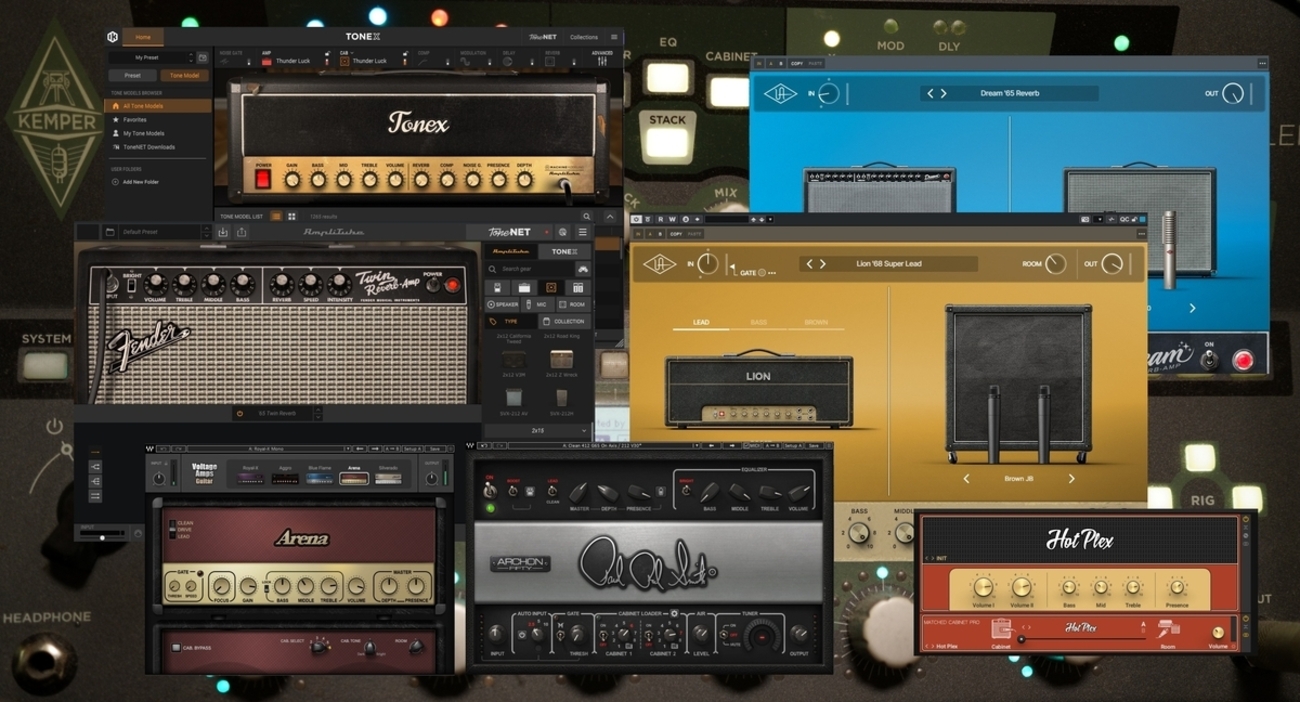Click the Gain knob on the Tonex amp

point(292,180)
